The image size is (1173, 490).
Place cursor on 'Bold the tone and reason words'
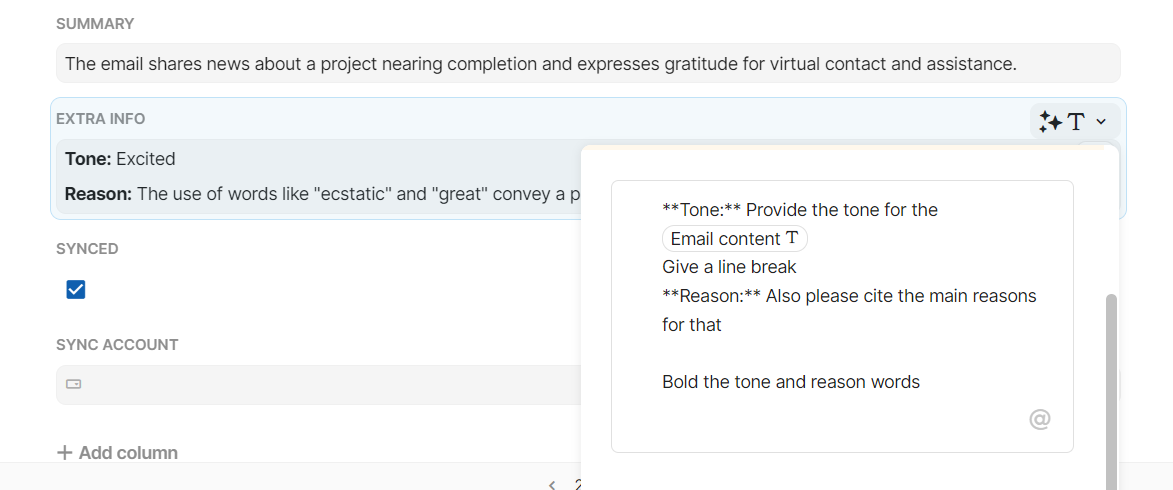[790, 382]
